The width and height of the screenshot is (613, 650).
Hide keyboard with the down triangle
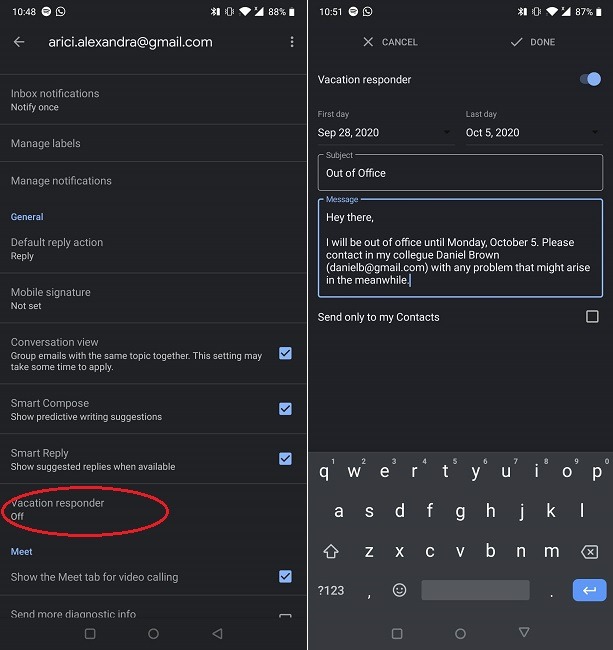click(x=524, y=632)
